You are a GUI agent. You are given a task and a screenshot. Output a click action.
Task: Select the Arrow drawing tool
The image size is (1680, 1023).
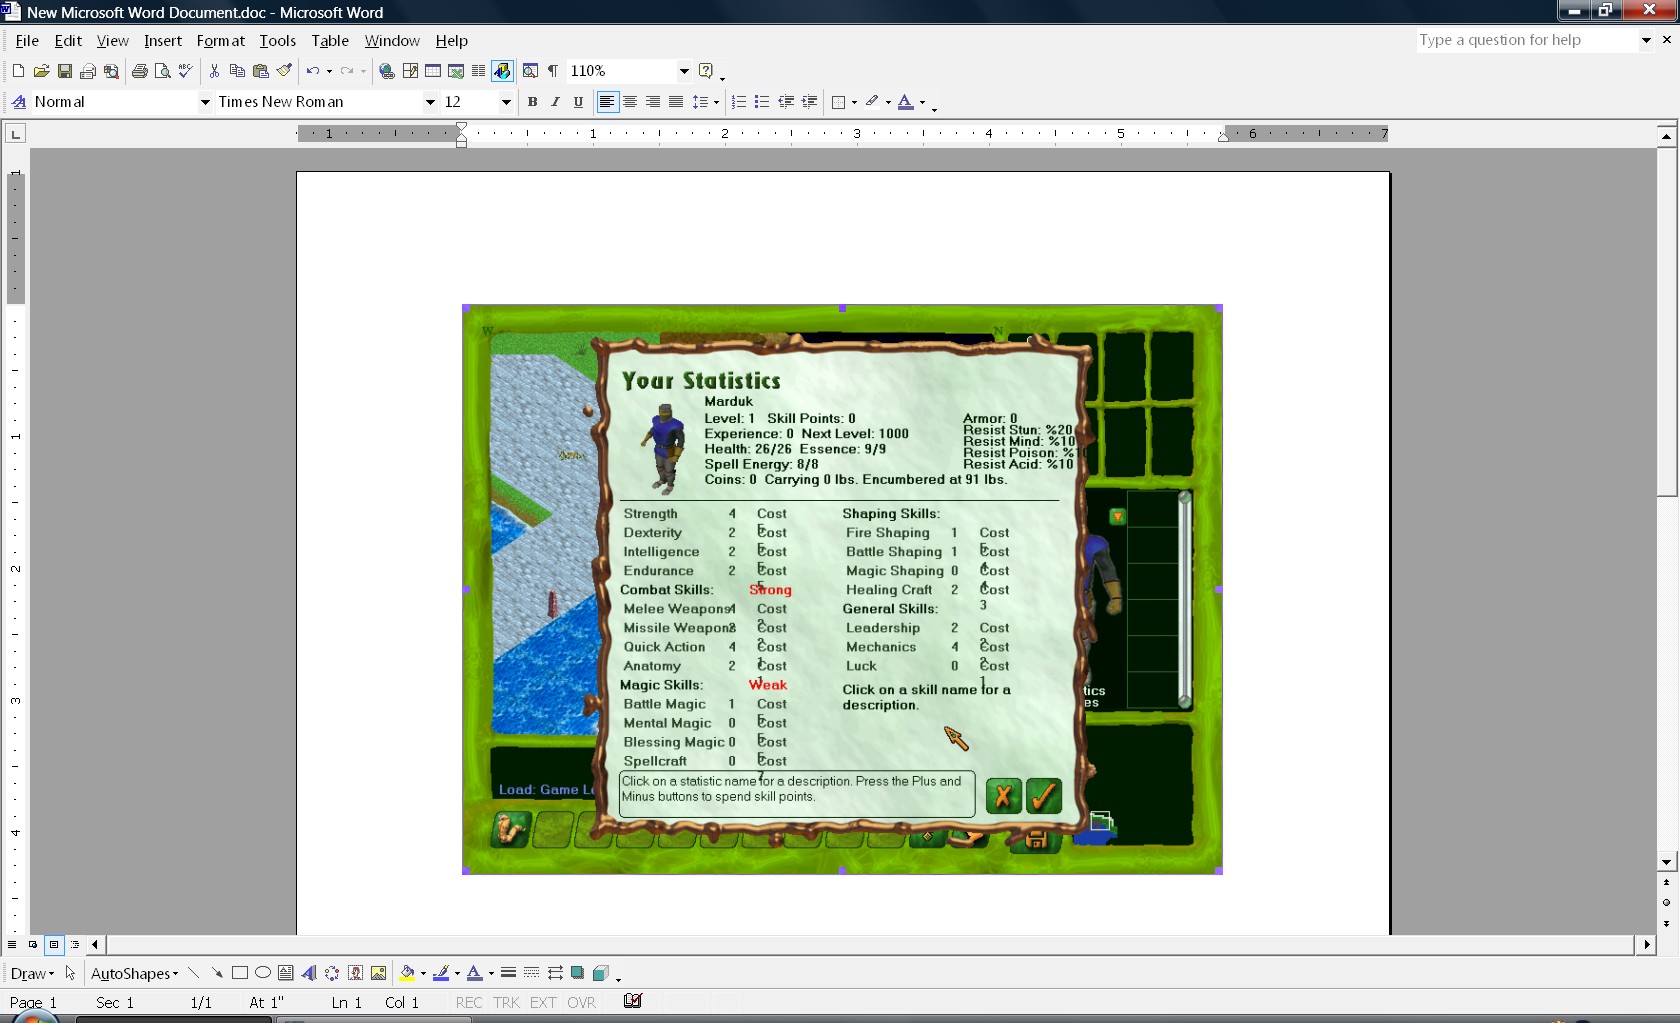(x=217, y=973)
